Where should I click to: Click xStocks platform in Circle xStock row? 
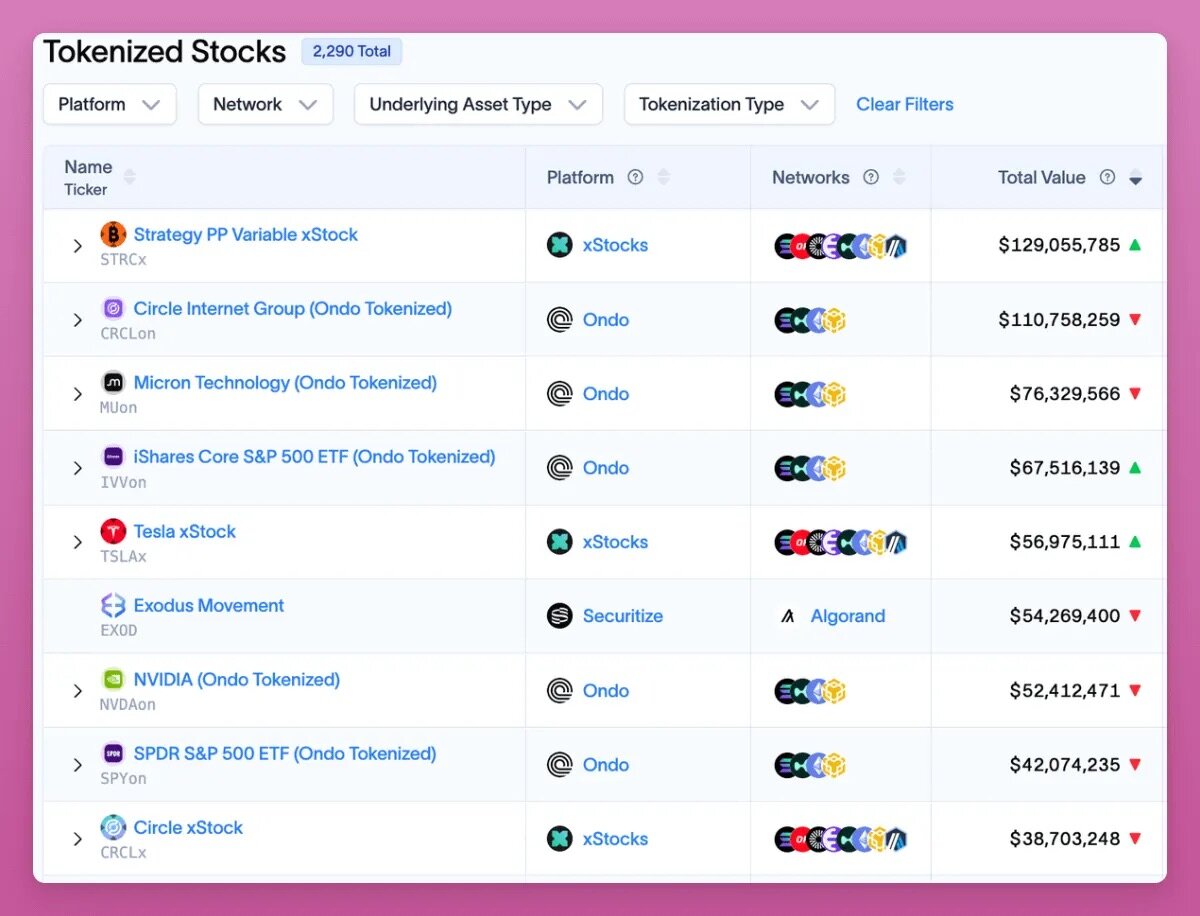(x=615, y=839)
